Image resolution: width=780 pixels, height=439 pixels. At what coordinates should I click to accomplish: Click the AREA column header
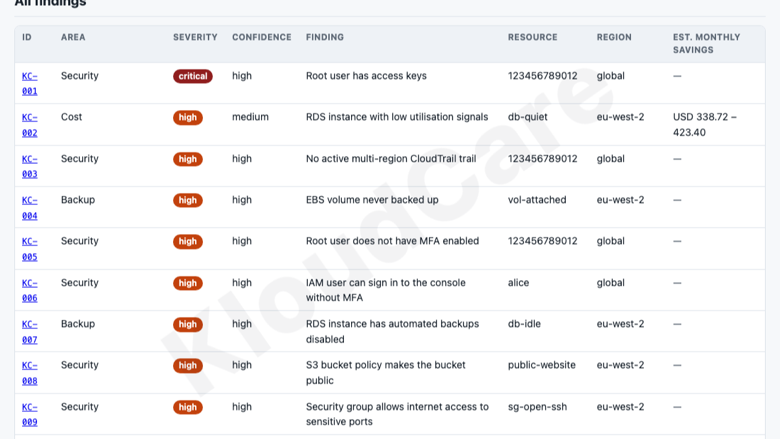click(73, 37)
